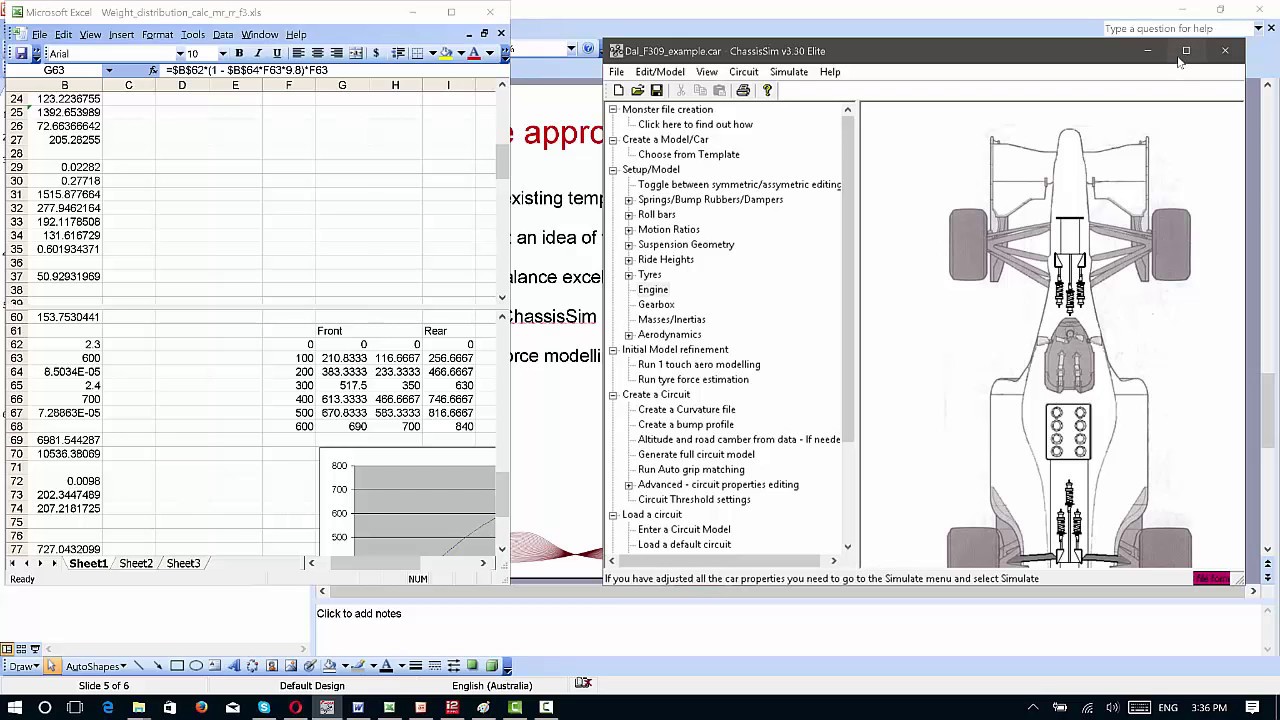Open Excel Tools menu
Image resolution: width=1280 pixels, height=720 pixels.
[x=192, y=35]
